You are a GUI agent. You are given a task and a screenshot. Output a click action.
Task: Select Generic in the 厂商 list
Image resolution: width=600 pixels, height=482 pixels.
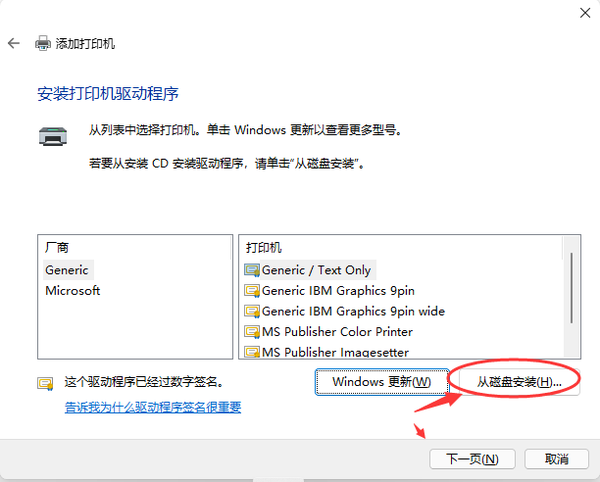point(67,270)
